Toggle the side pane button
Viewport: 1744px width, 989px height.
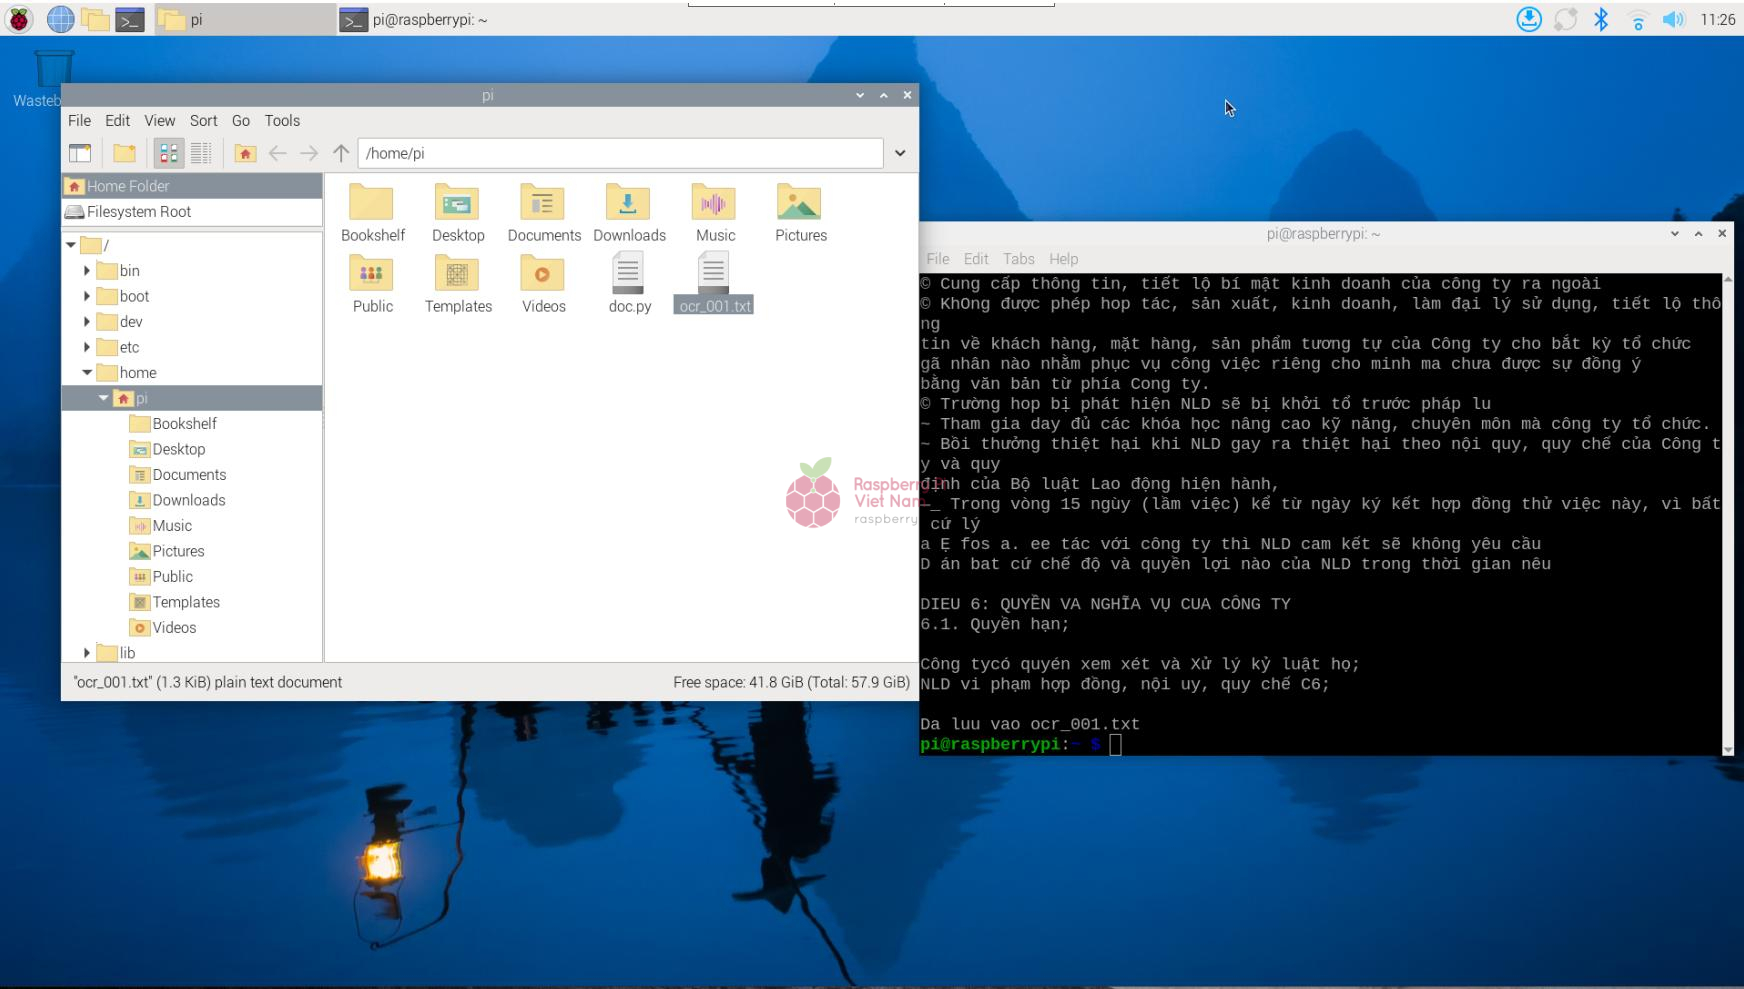point(80,153)
